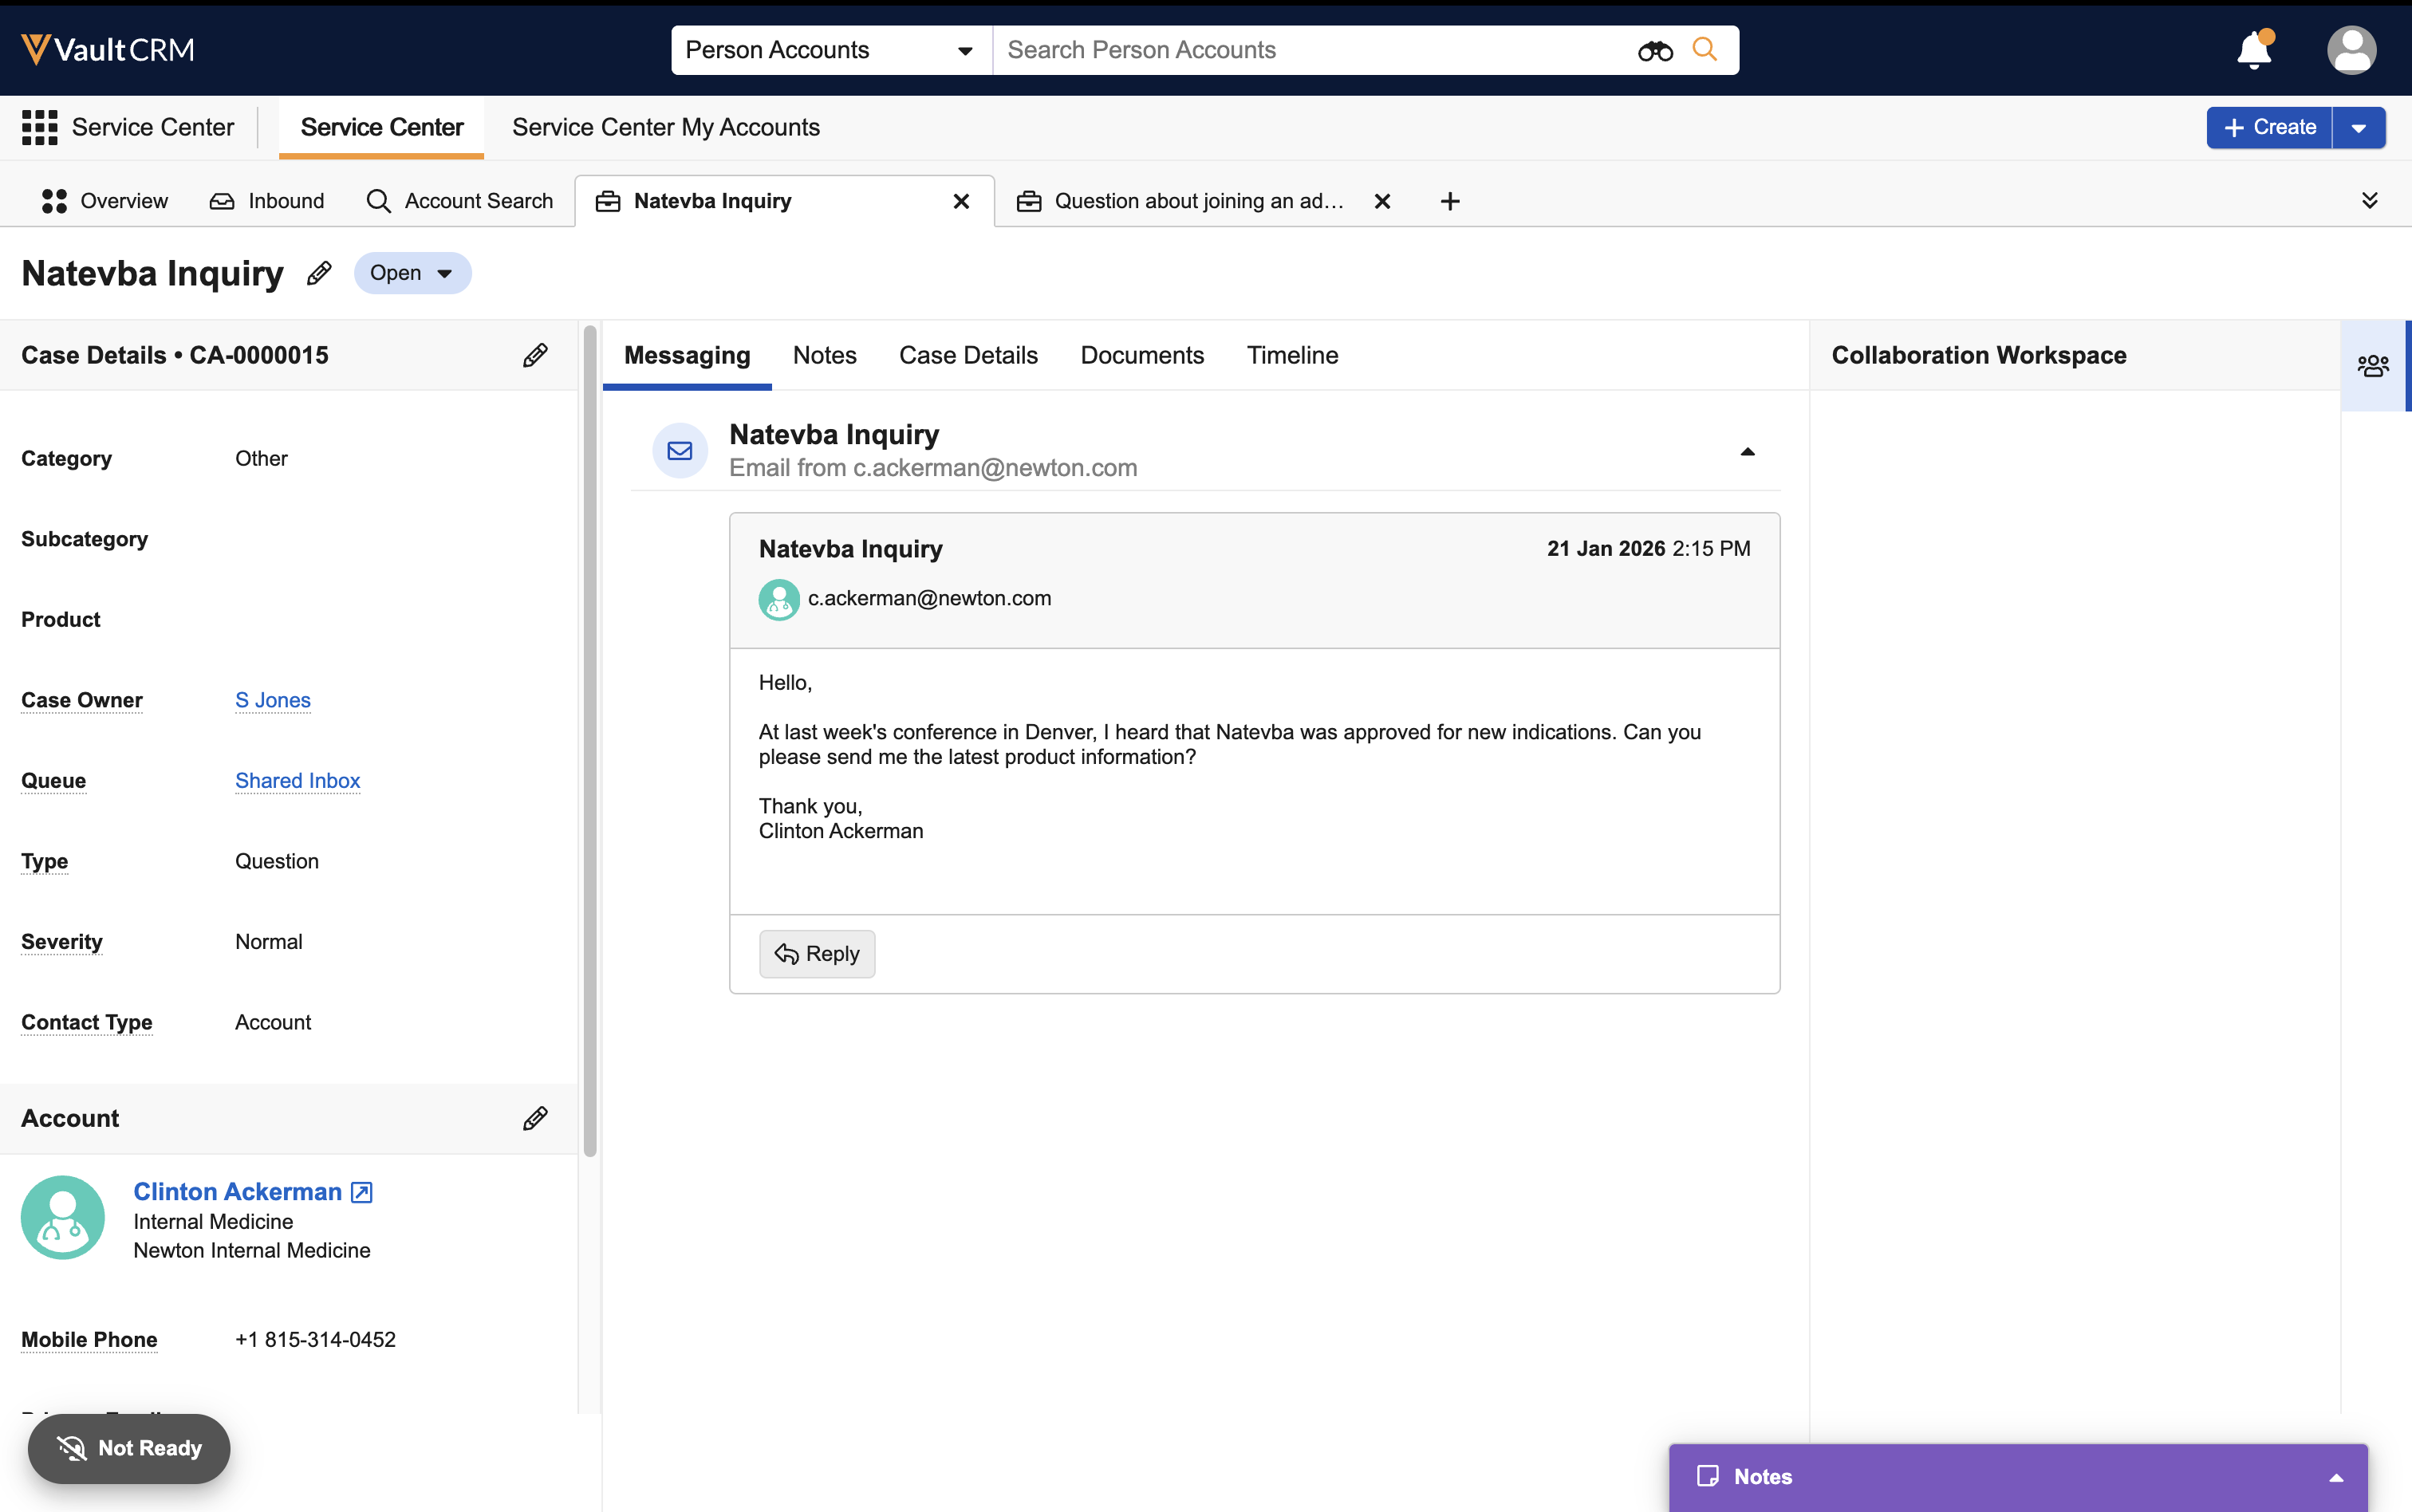Click the orange magnifier search icon

point(1705,49)
